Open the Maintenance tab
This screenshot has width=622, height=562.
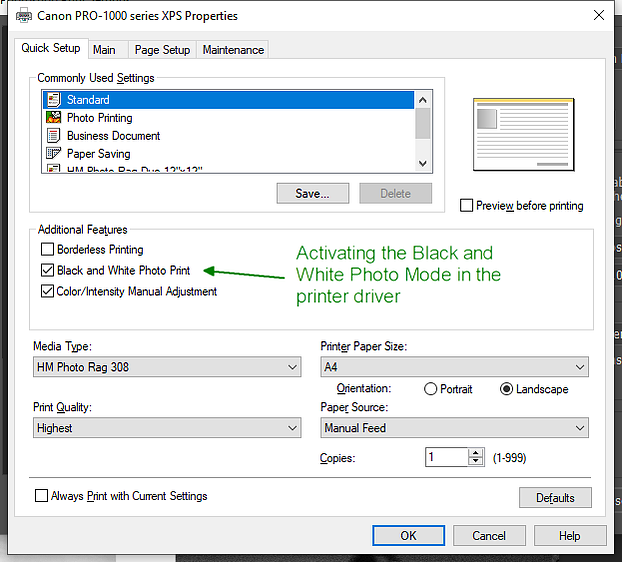coord(233,50)
